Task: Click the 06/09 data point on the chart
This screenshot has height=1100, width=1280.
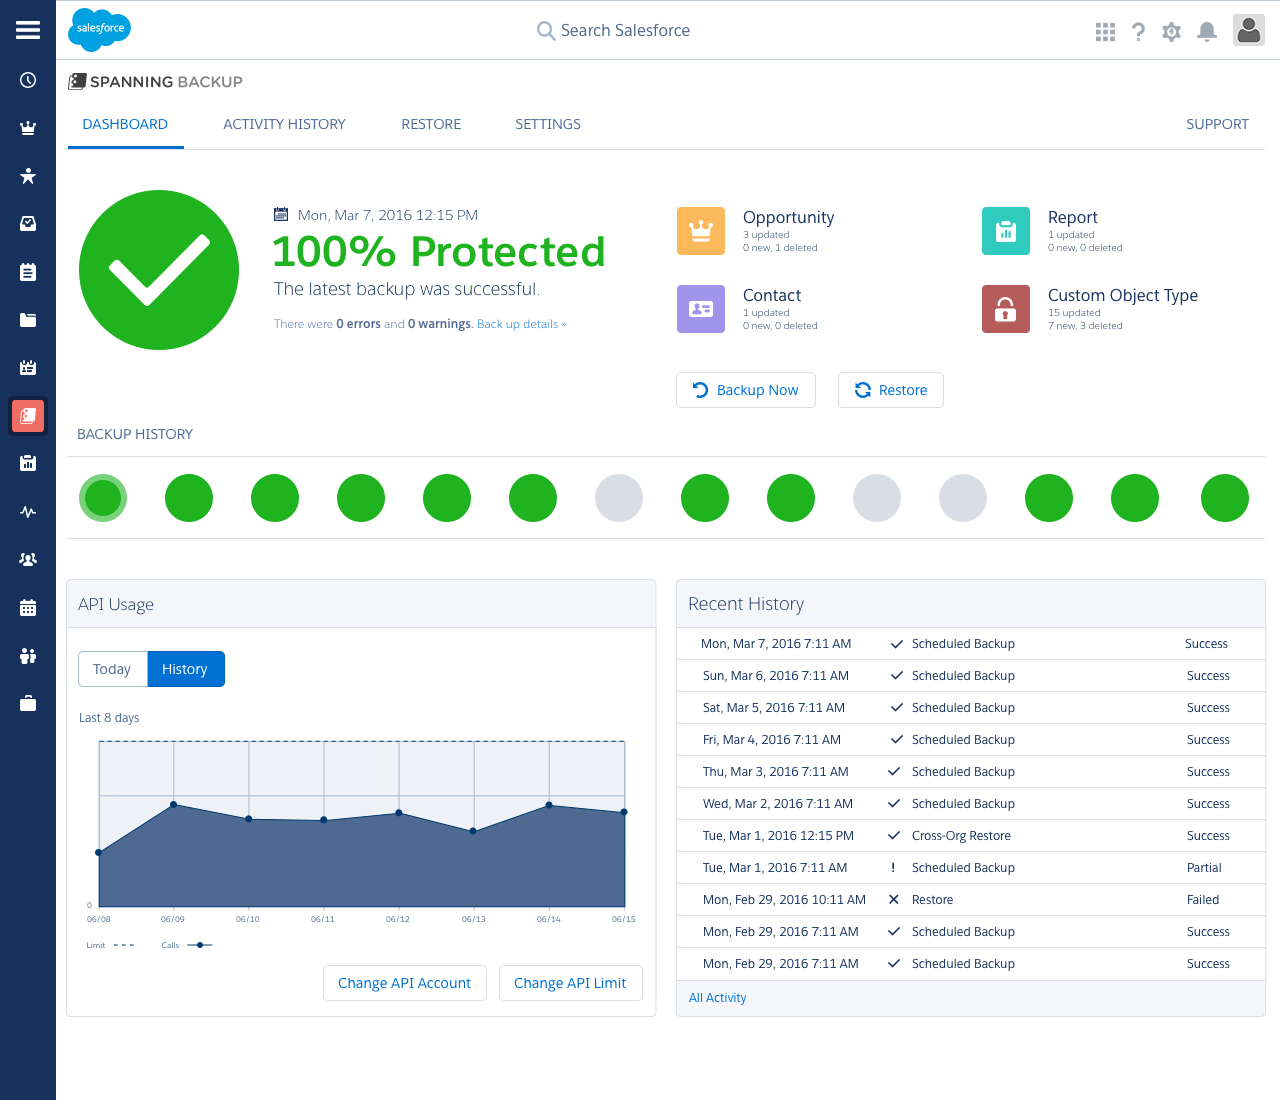Action: point(174,804)
